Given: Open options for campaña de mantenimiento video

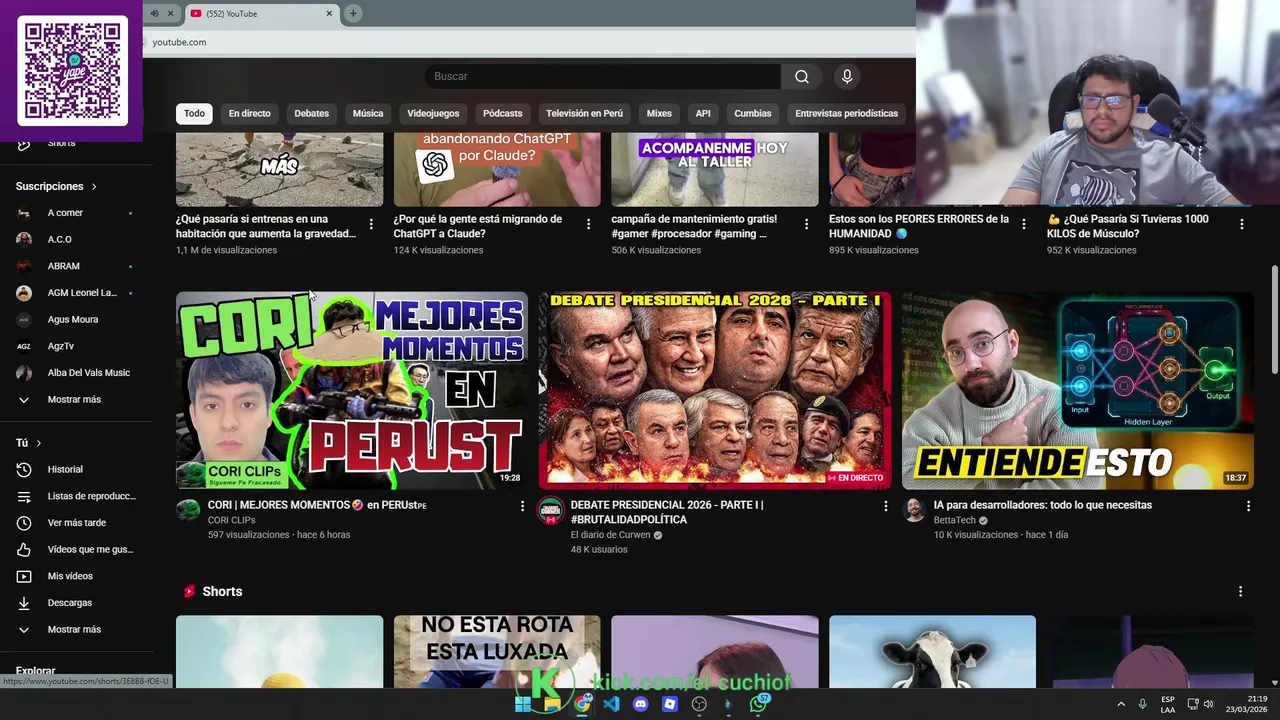Looking at the screenshot, I should point(806,224).
